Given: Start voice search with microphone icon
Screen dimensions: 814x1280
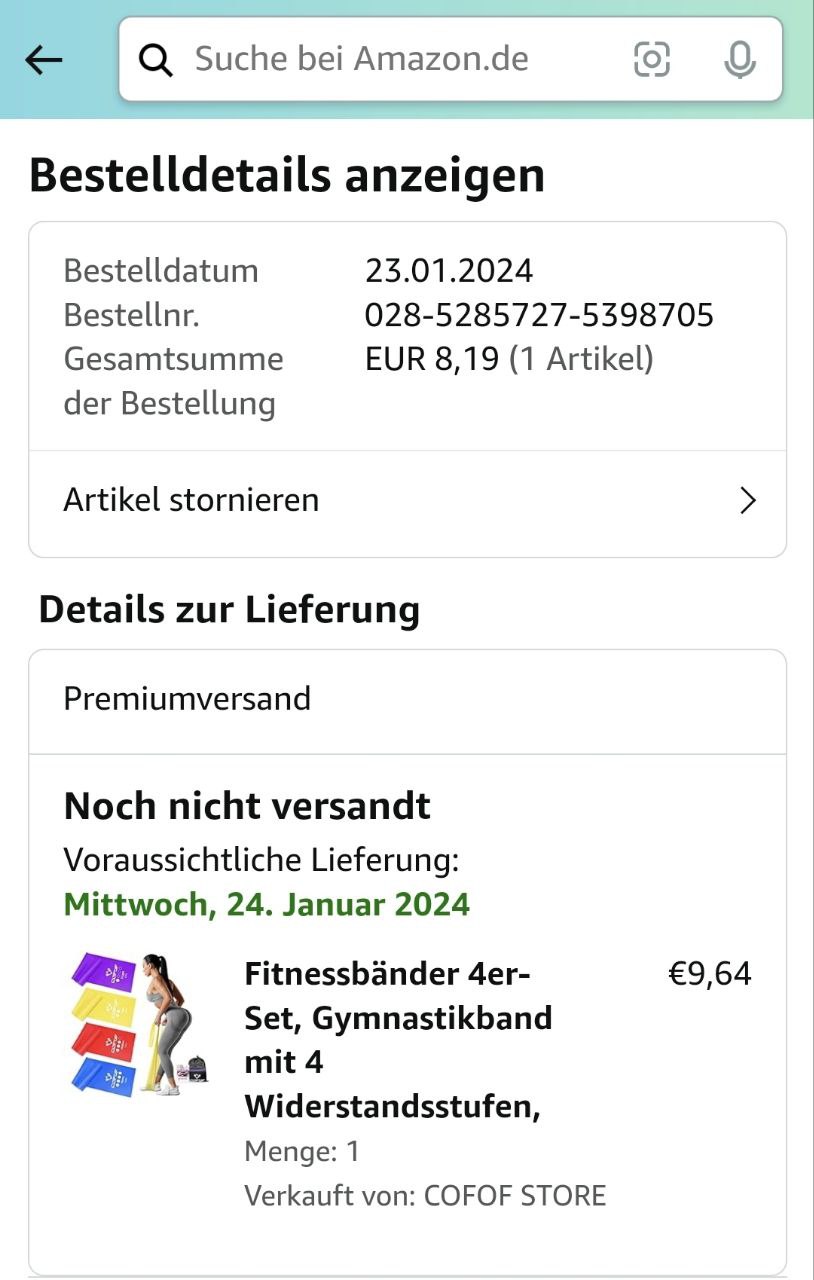Looking at the screenshot, I should pos(740,60).
